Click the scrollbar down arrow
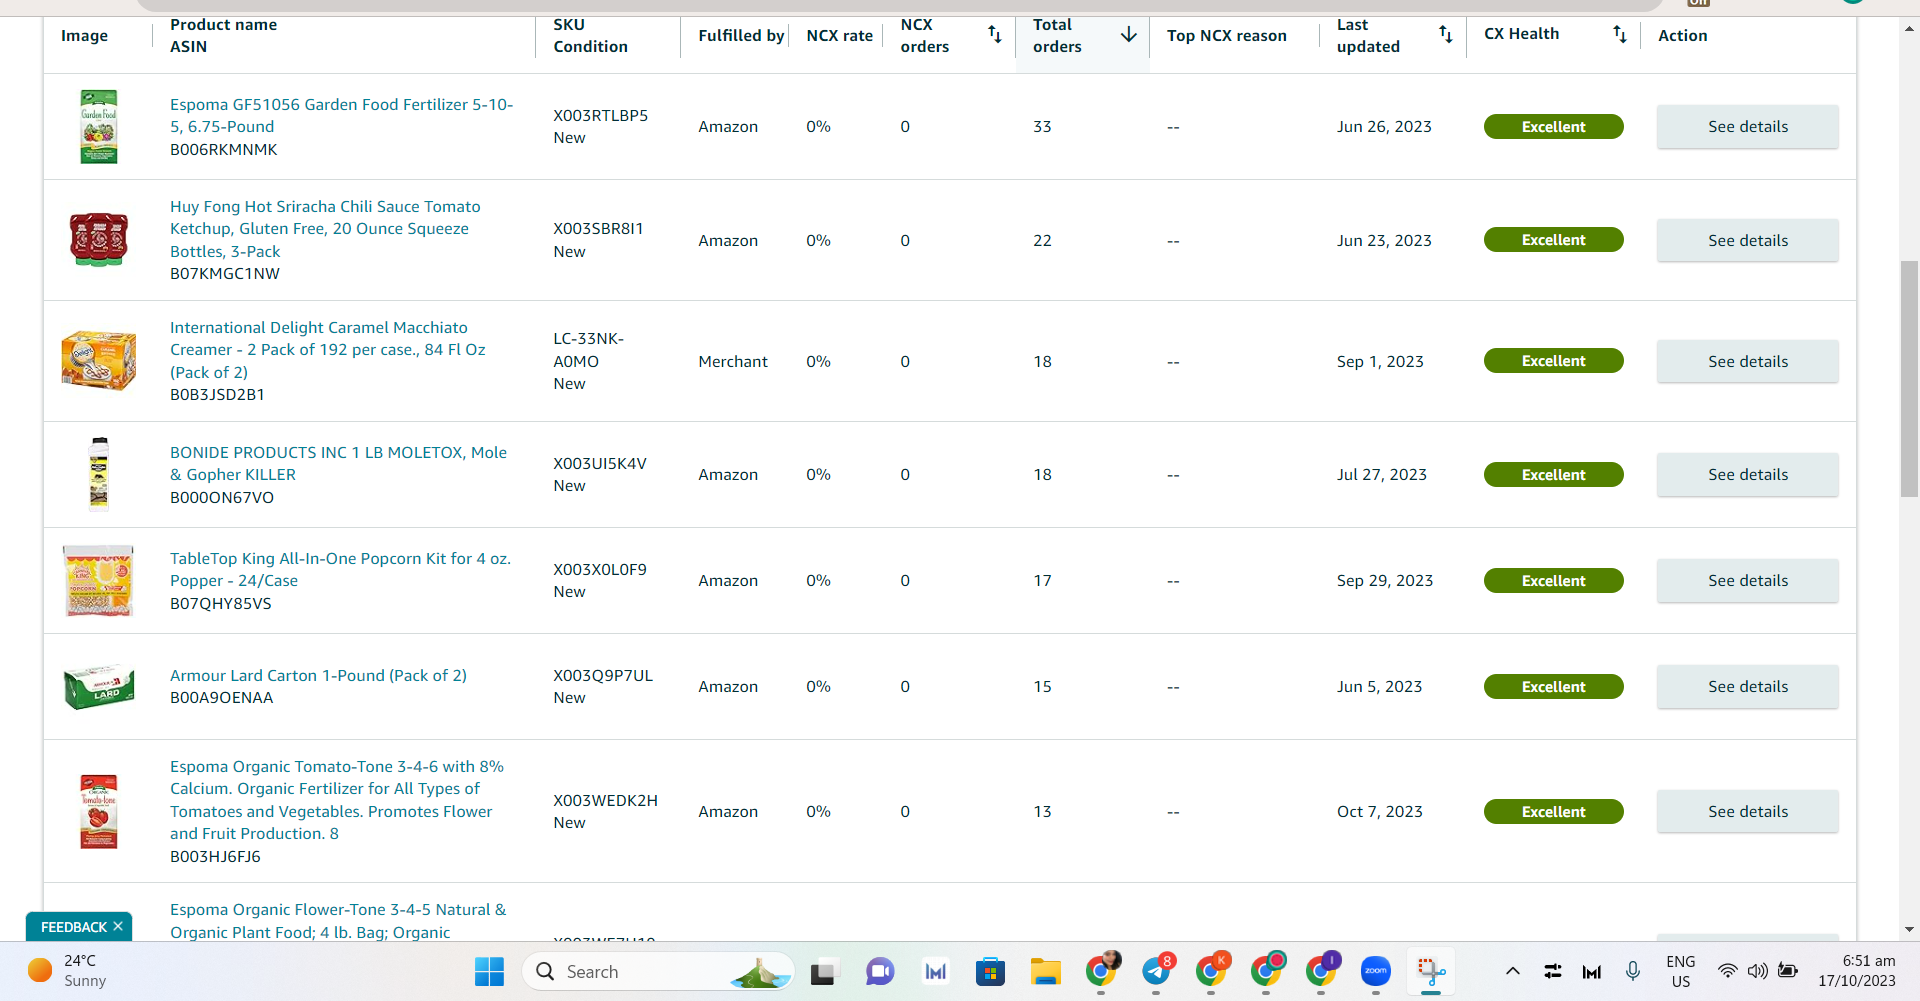 coord(1909,929)
